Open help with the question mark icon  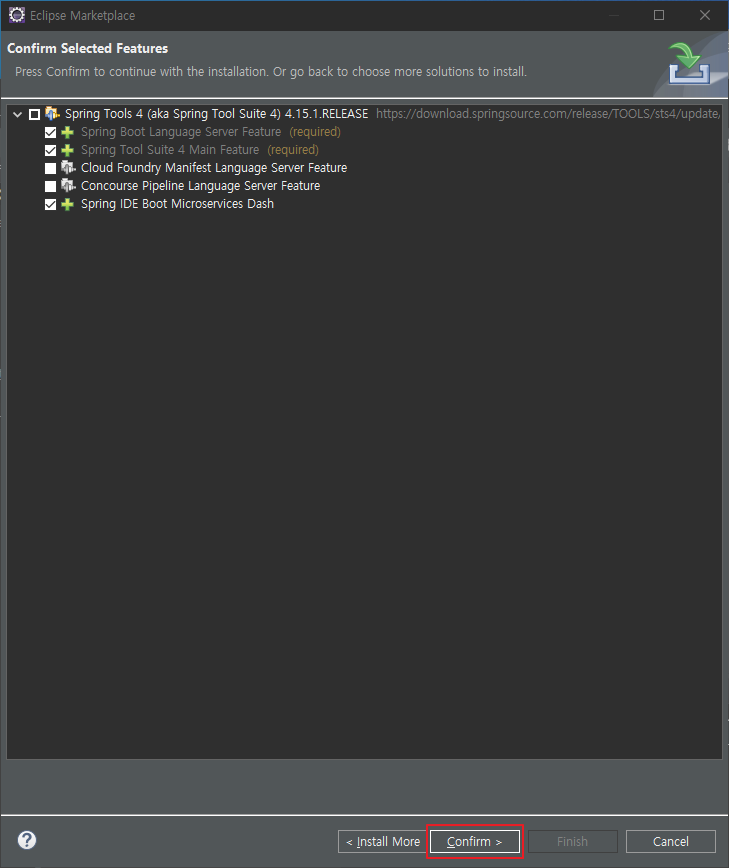(27, 840)
